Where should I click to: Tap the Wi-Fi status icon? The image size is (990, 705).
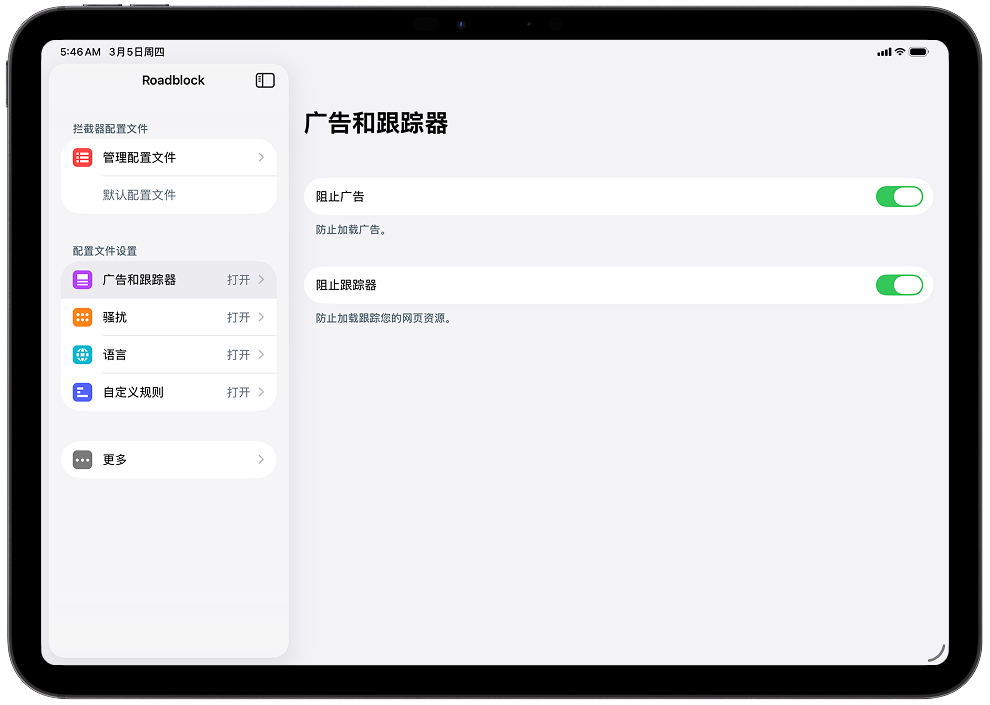(x=900, y=52)
